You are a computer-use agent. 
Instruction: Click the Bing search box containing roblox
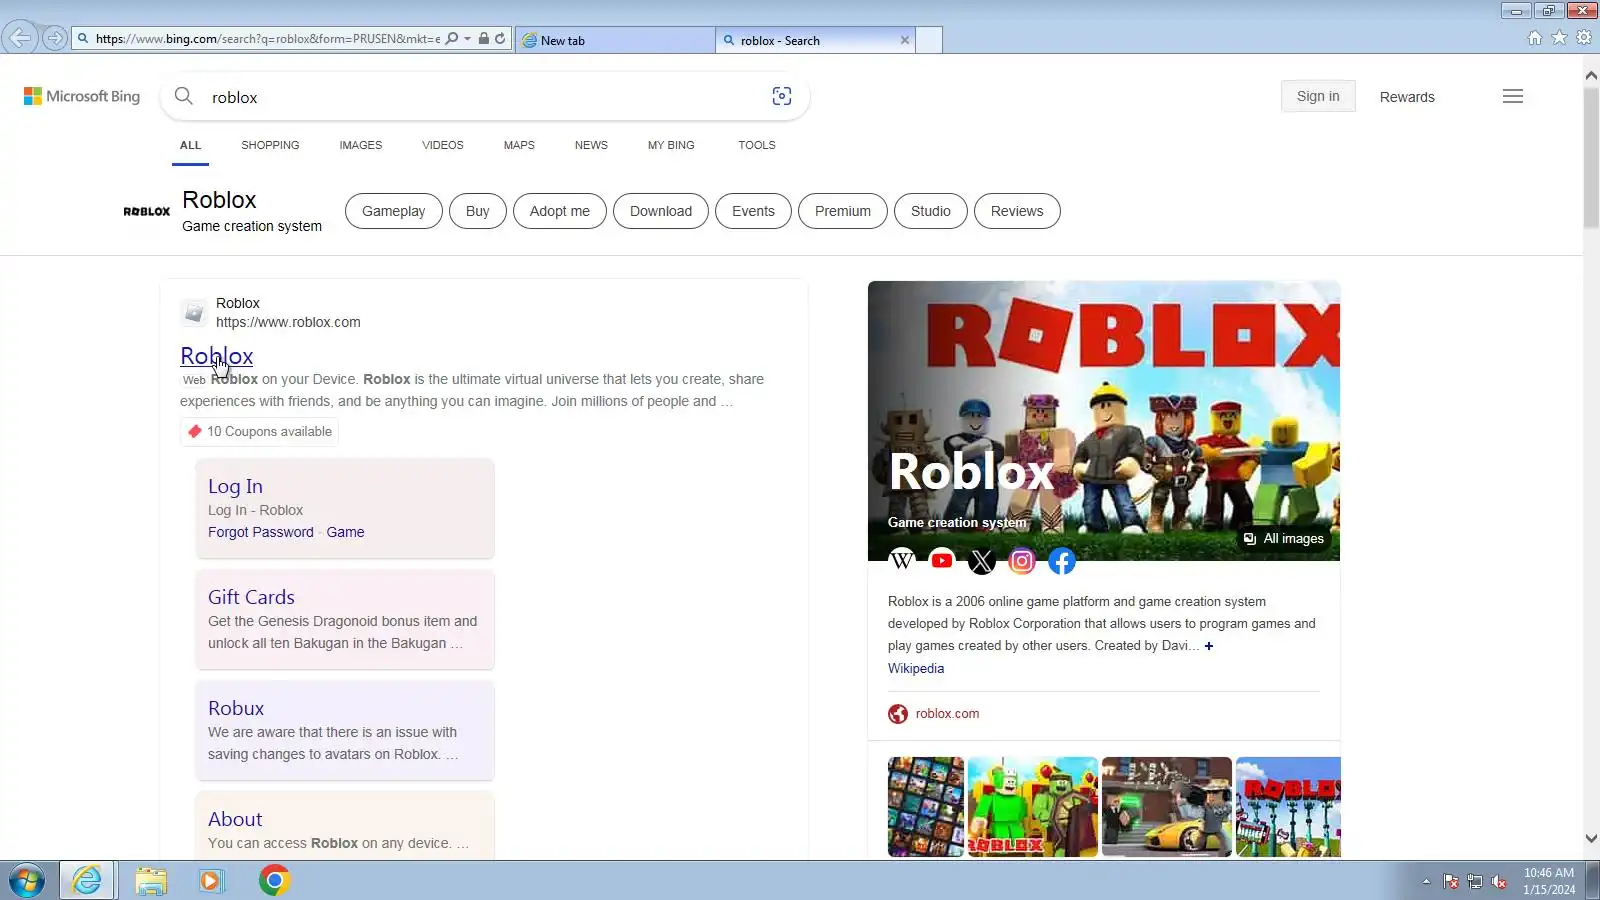485,97
